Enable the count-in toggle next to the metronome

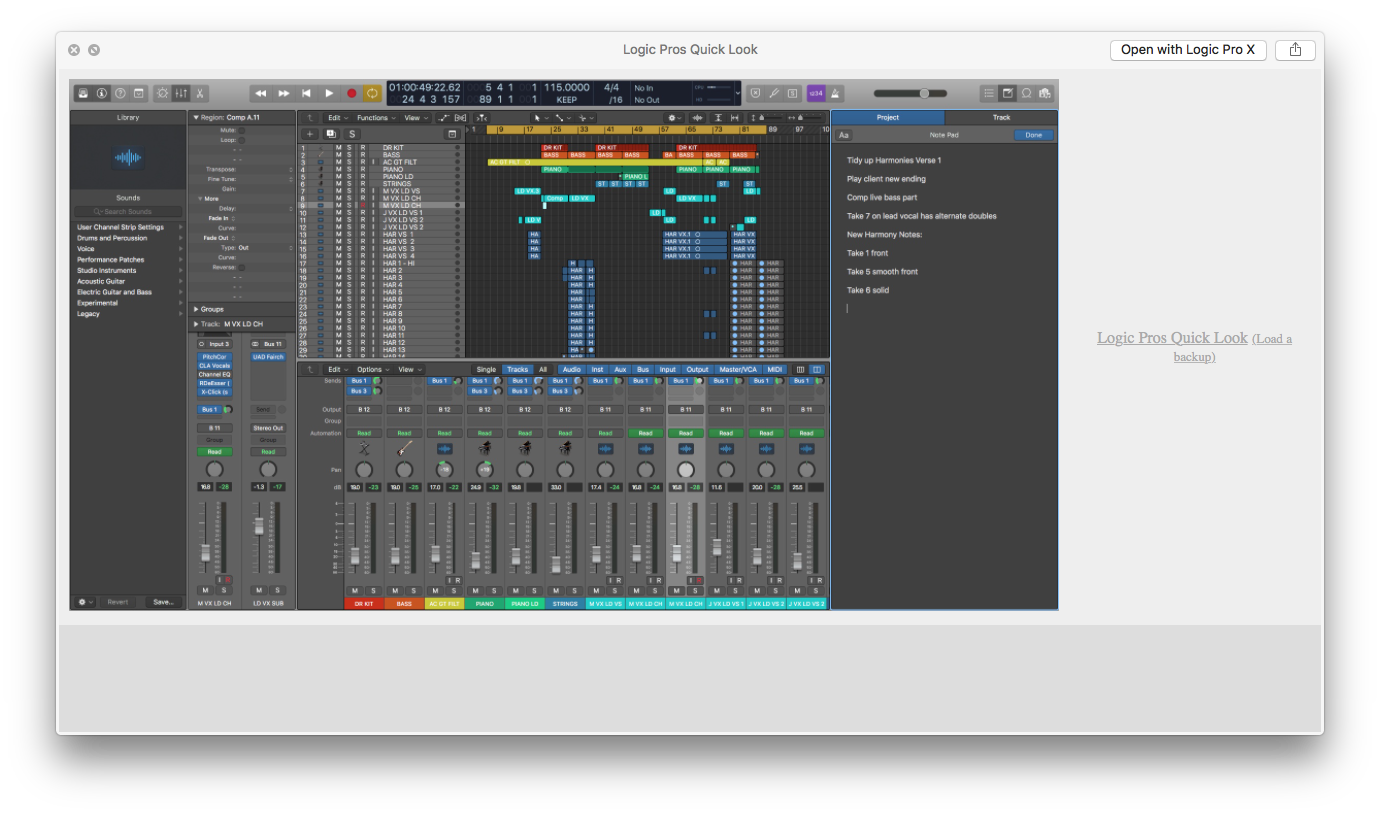click(x=815, y=92)
